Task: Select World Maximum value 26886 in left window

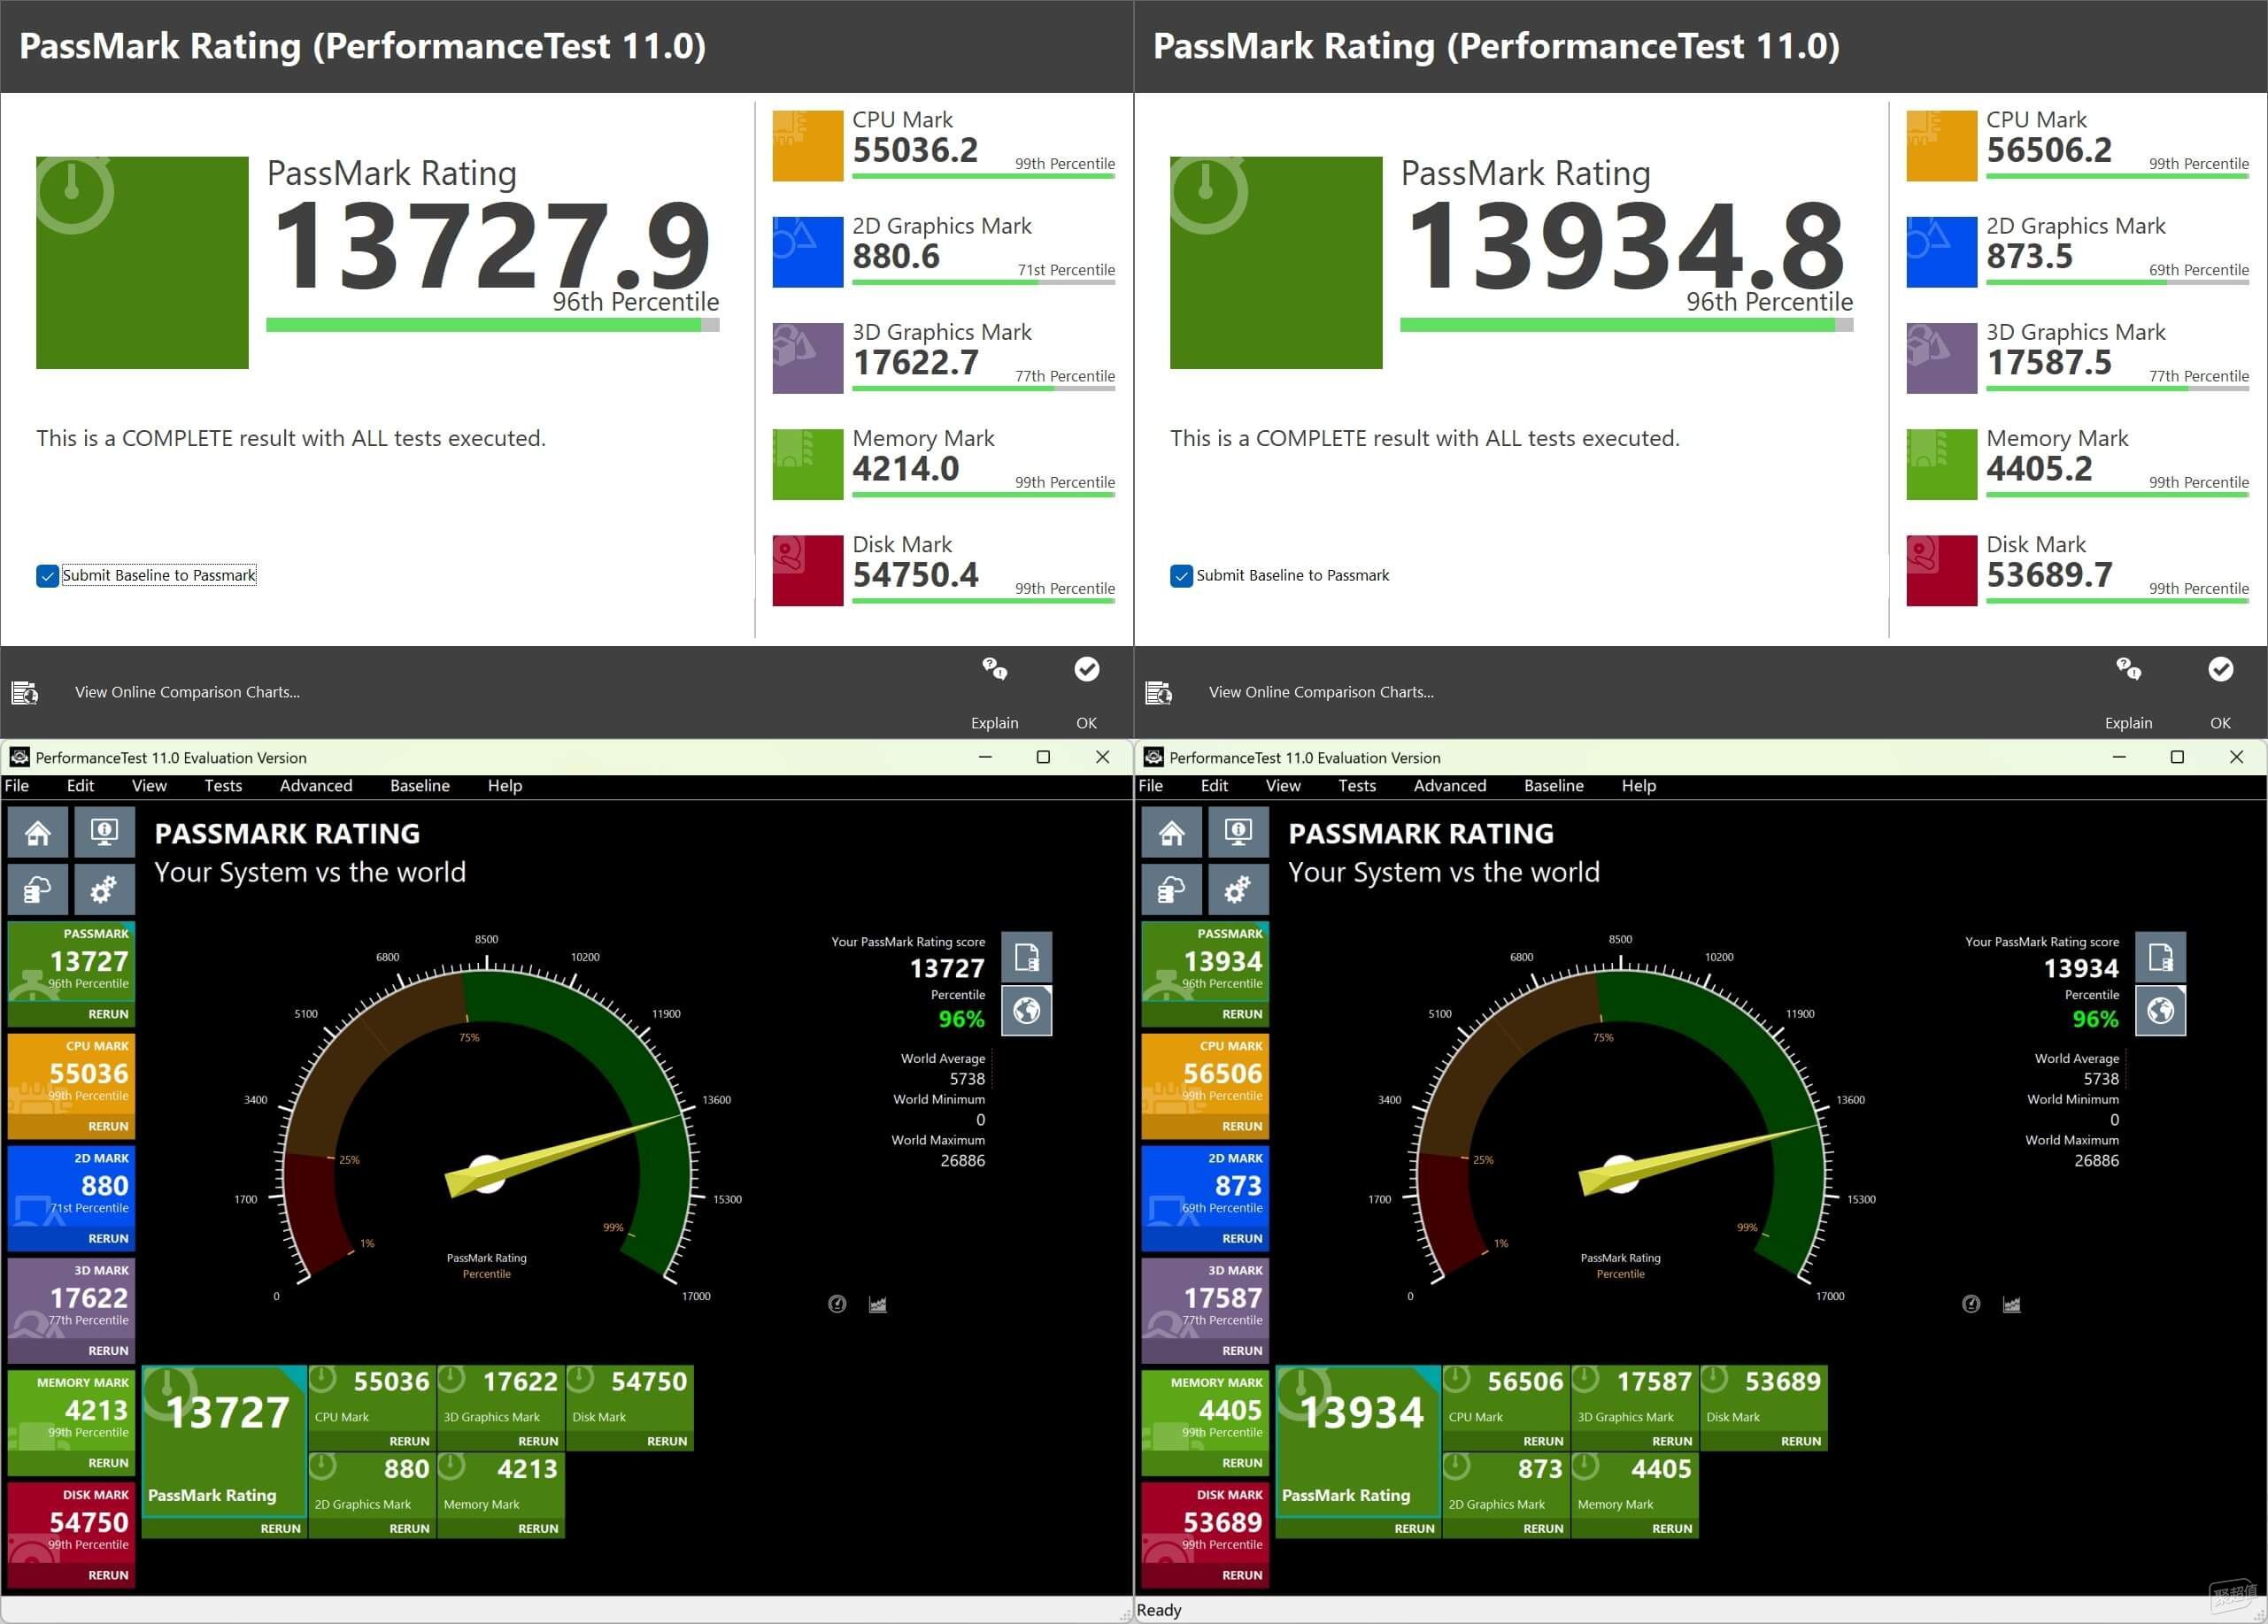Action: tap(962, 1161)
